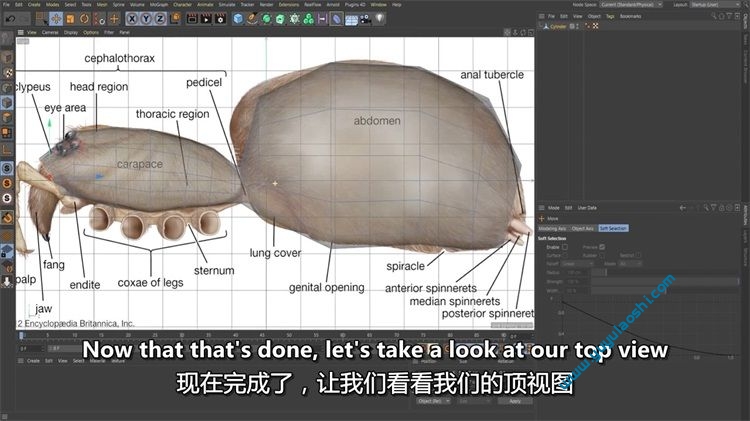Switch to Modeling Axis tab
Screen dimensions: 750x421
point(552,229)
